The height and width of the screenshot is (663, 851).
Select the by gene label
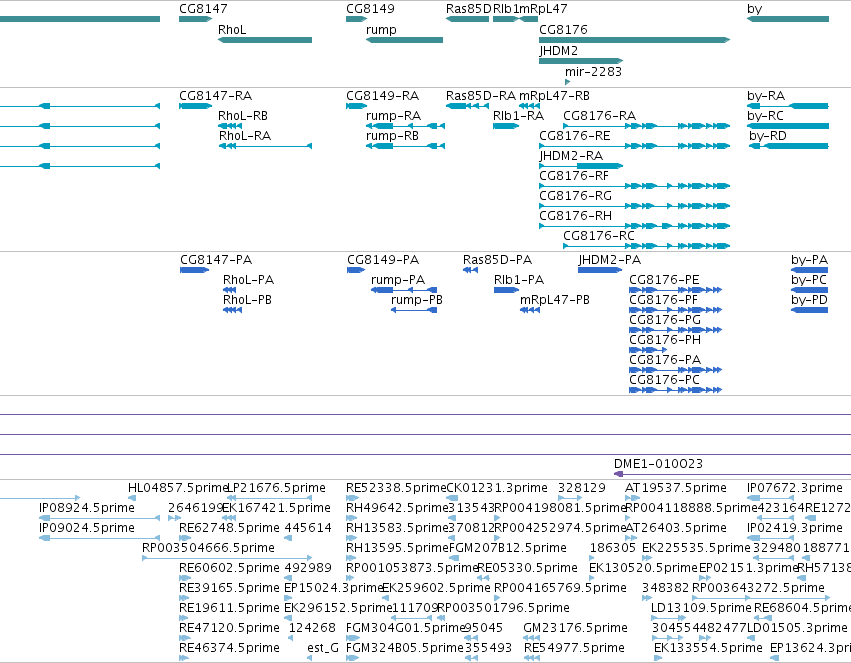[754, 9]
